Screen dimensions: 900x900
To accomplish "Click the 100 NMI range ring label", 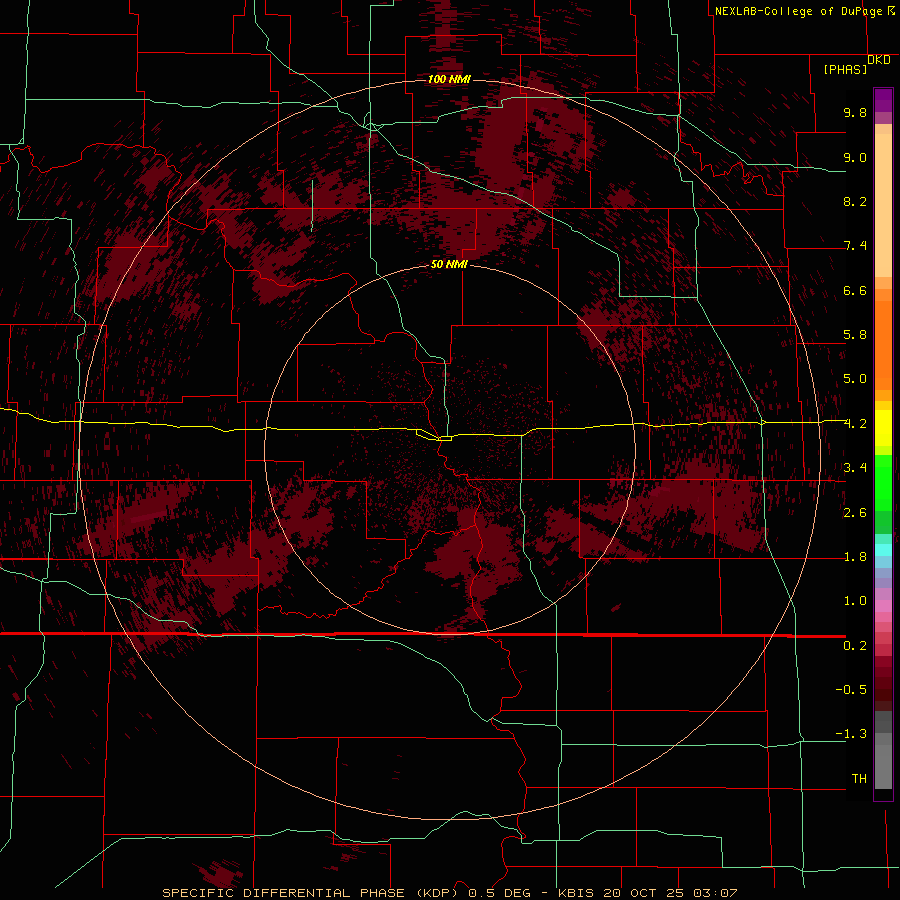I will [449, 79].
